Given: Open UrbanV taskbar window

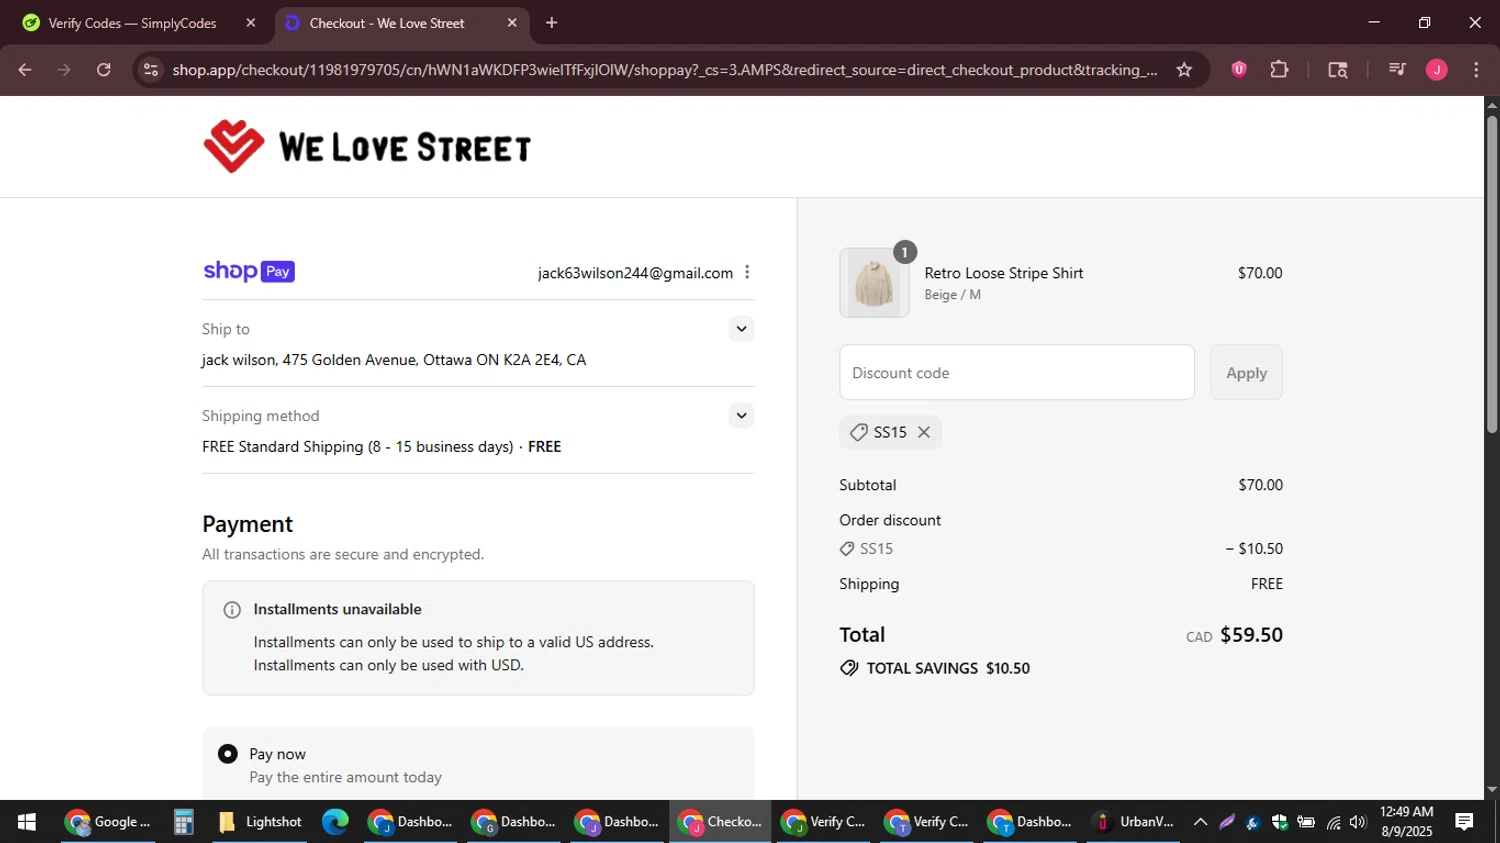Looking at the screenshot, I should click(1136, 822).
